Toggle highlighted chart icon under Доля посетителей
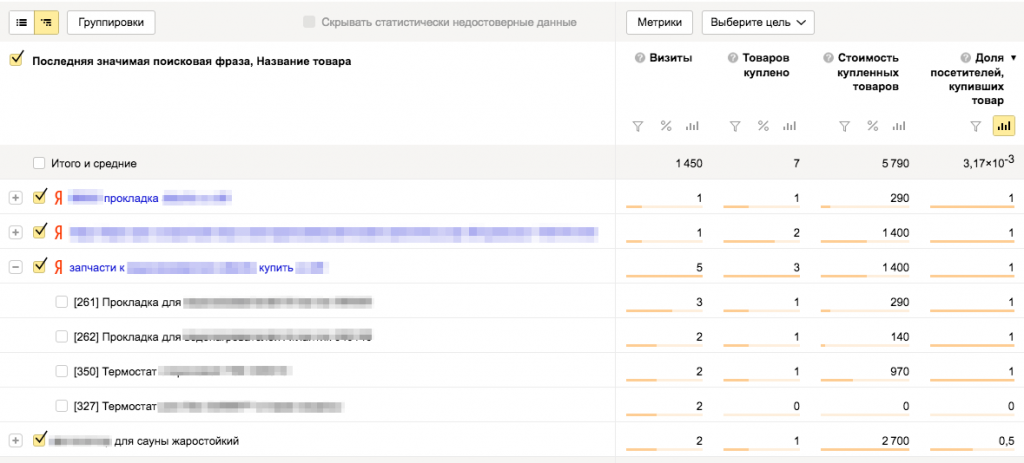The image size is (1024, 463). 1002,126
